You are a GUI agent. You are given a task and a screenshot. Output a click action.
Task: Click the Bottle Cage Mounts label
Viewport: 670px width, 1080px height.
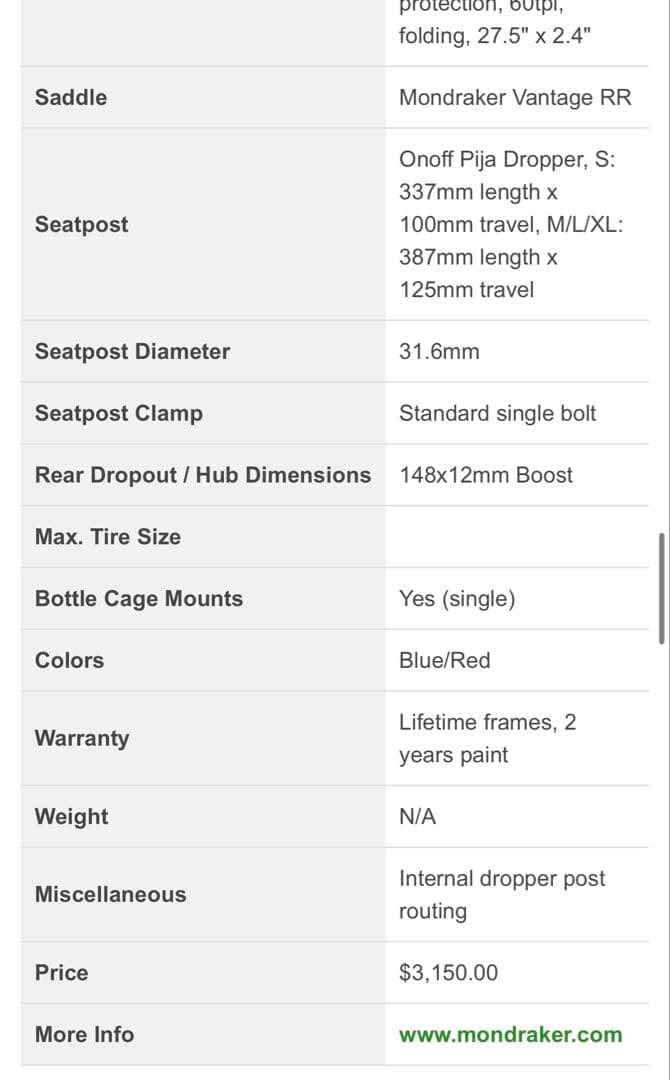(139, 599)
